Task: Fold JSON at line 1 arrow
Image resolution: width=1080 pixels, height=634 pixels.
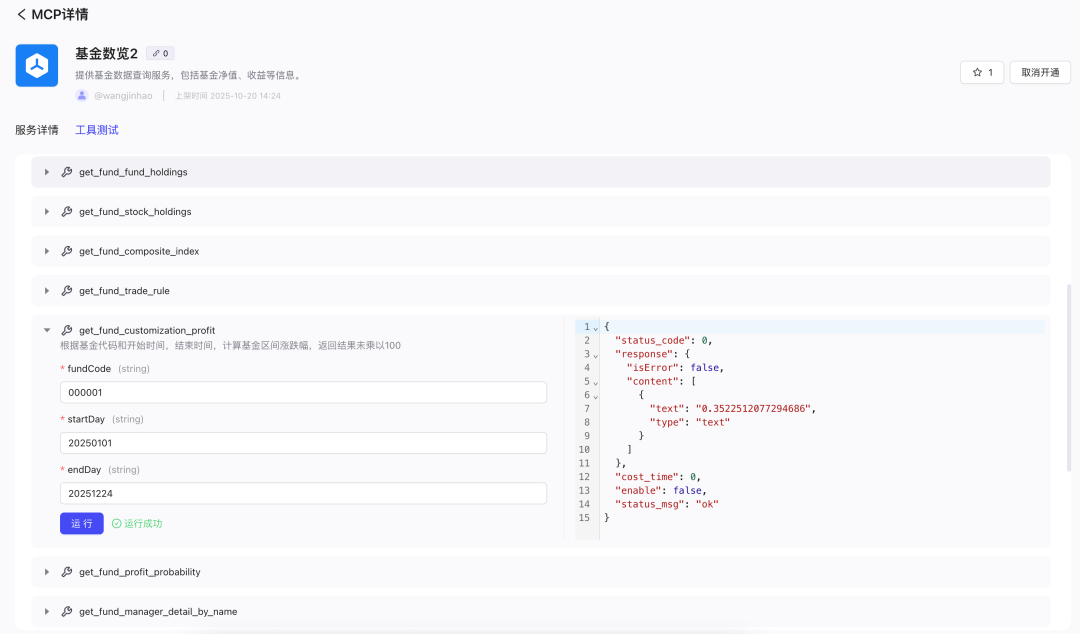Action: [x=596, y=327]
